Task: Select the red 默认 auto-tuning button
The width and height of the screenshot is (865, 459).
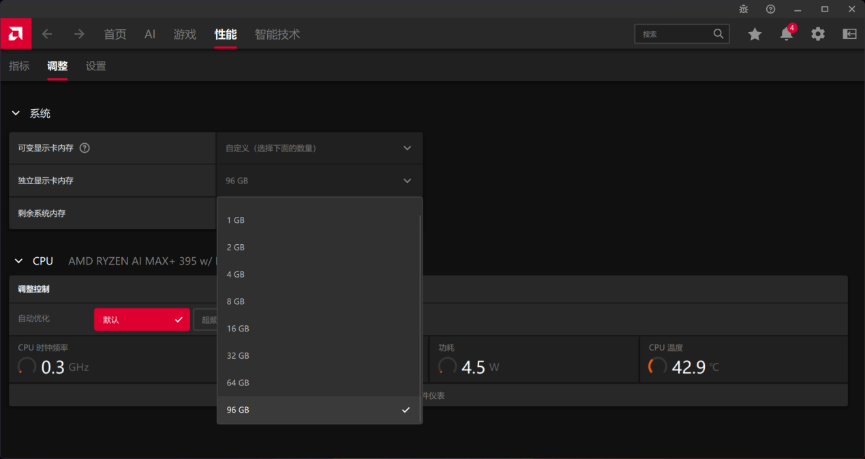Action: (142, 319)
